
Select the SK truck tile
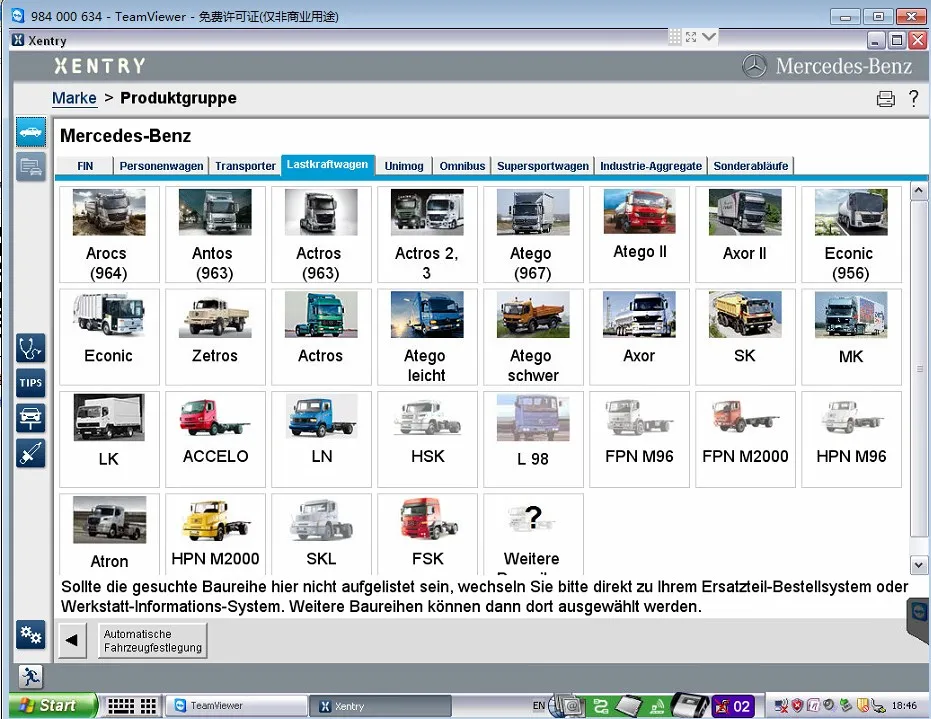[x=745, y=337]
